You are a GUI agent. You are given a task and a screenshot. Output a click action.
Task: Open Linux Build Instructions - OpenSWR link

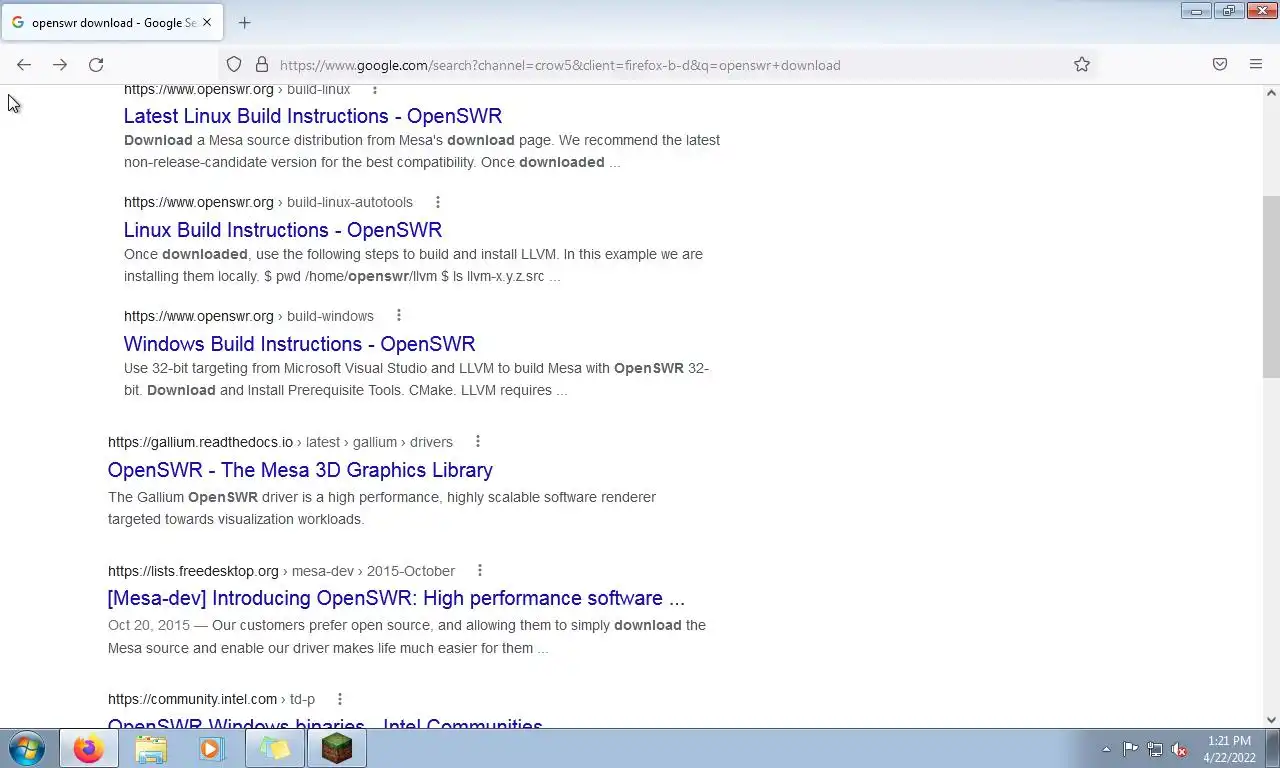[283, 230]
